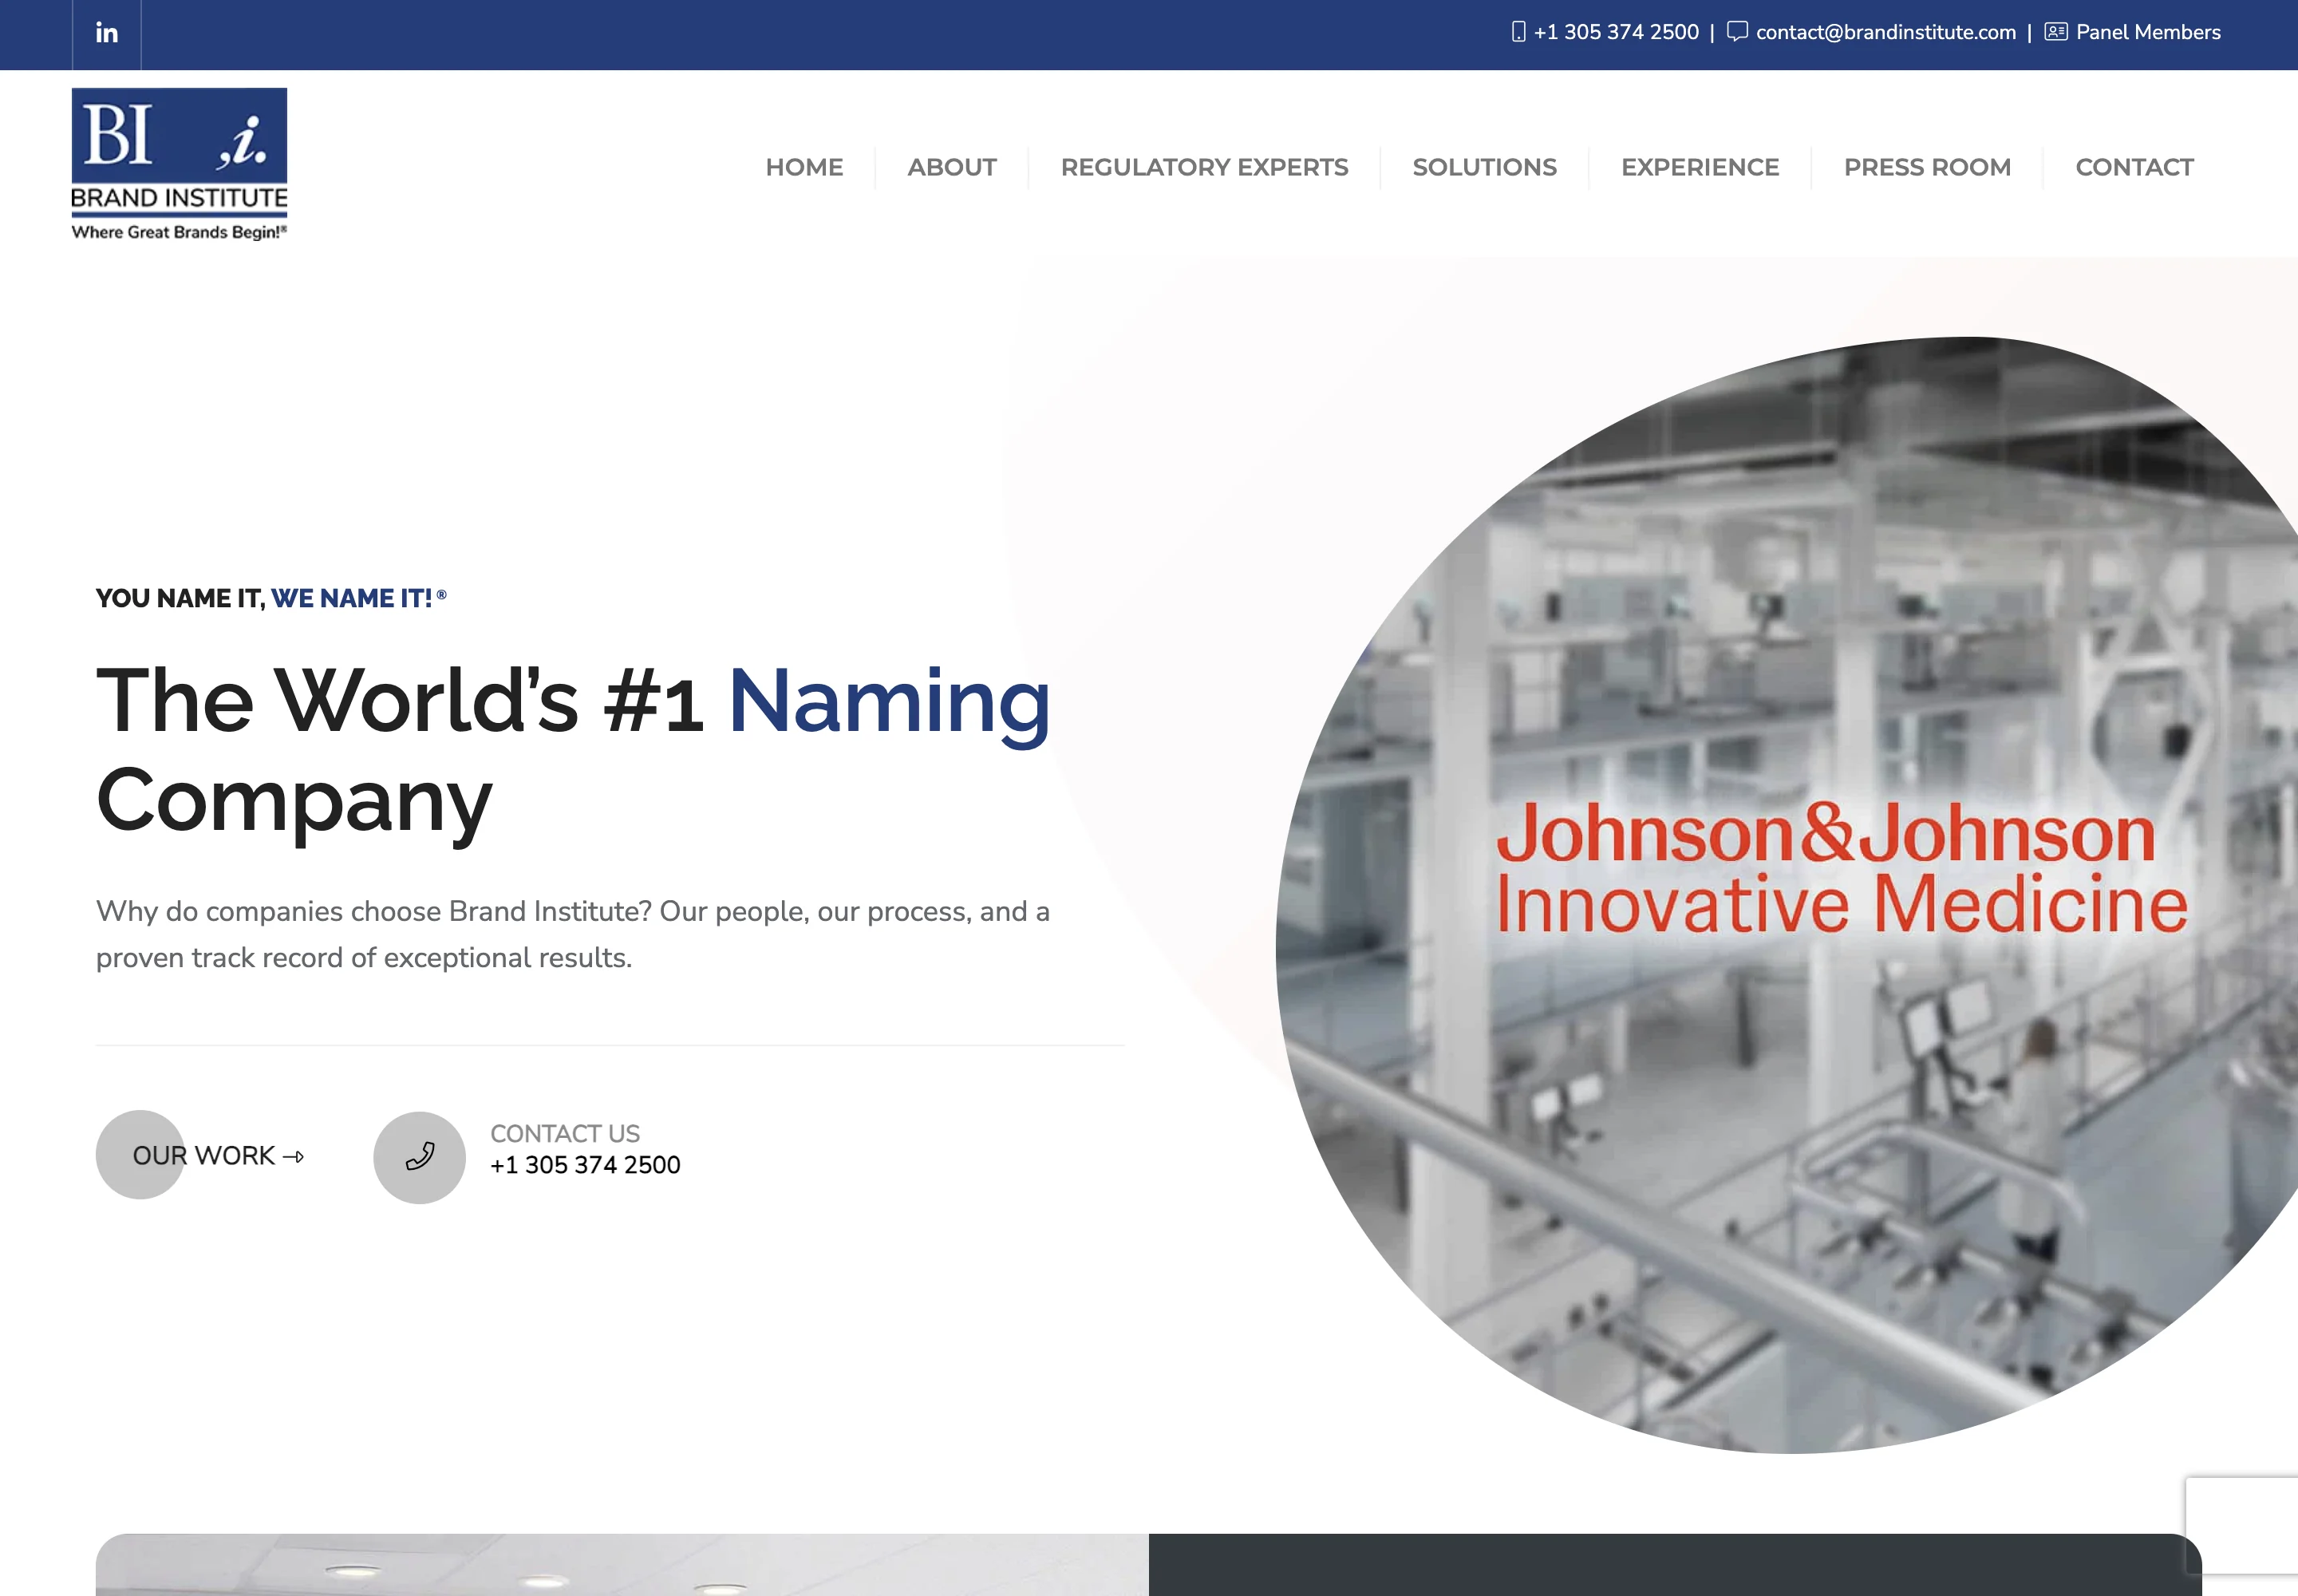
Task: Open the LinkedIn icon in top bar
Action: click(106, 33)
